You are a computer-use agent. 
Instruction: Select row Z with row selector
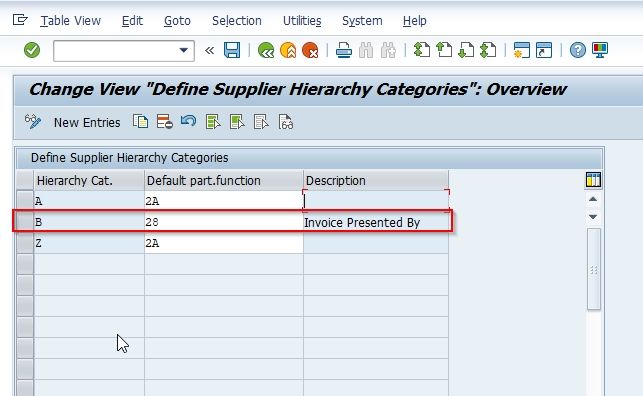25,243
